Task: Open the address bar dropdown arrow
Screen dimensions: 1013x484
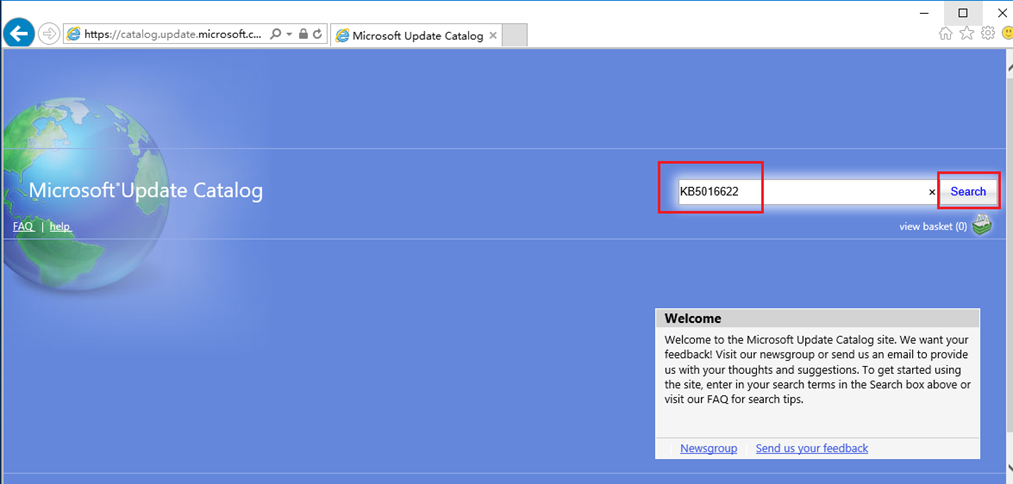Action: click(x=289, y=34)
